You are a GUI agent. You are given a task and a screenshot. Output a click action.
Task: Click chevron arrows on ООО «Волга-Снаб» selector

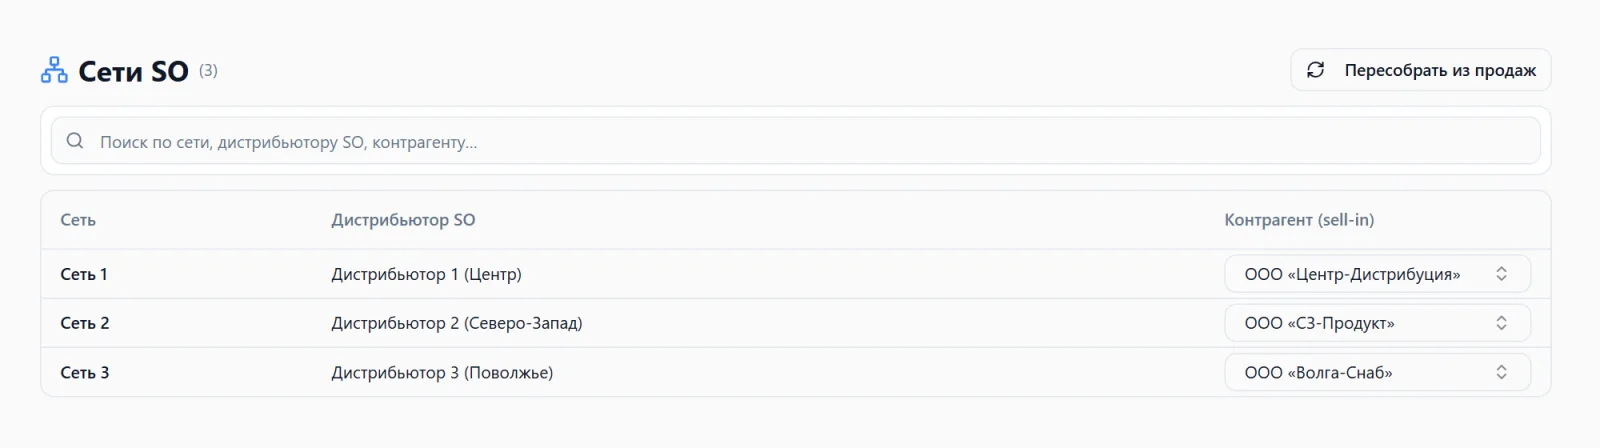tap(1501, 372)
